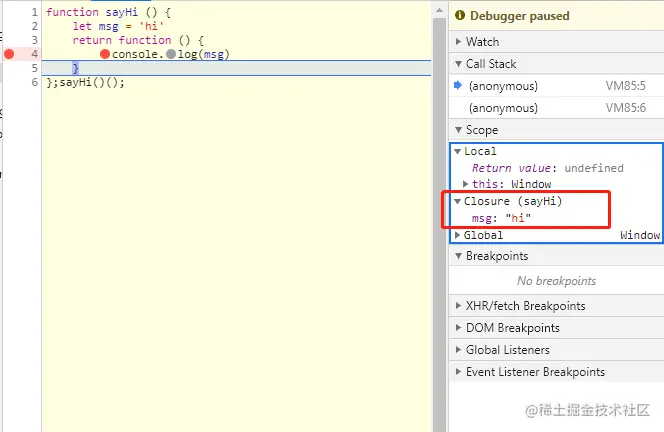
Task: Click the 'hi' string literal on line 2
Action: [x=151, y=26]
